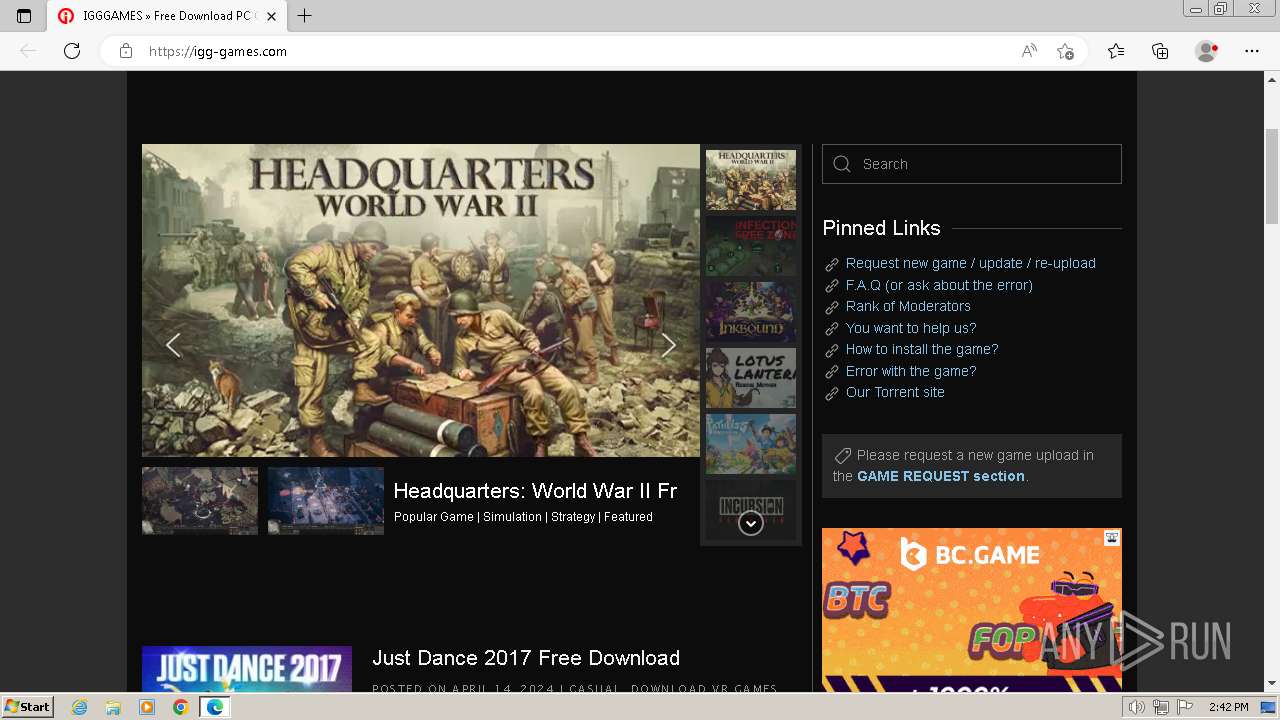Open Rank of Moderators link

click(x=908, y=306)
